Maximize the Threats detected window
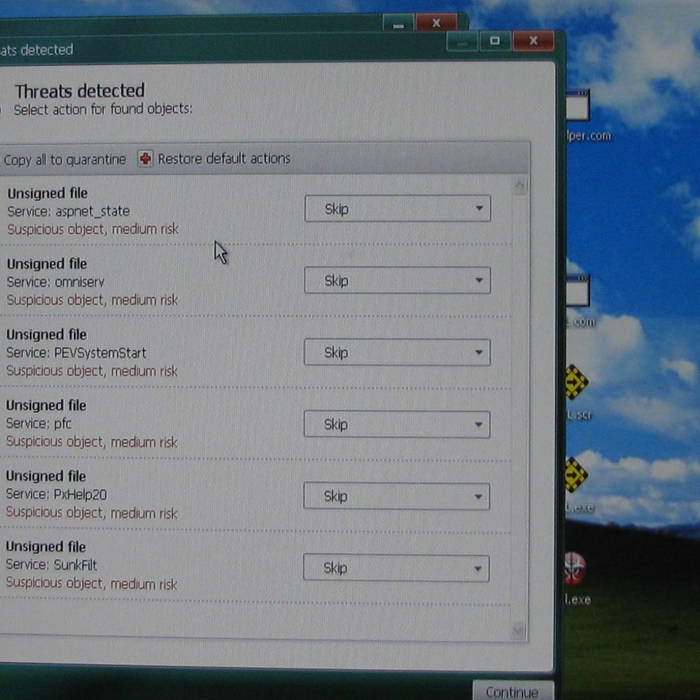Viewport: 700px width, 700px height. [495, 41]
